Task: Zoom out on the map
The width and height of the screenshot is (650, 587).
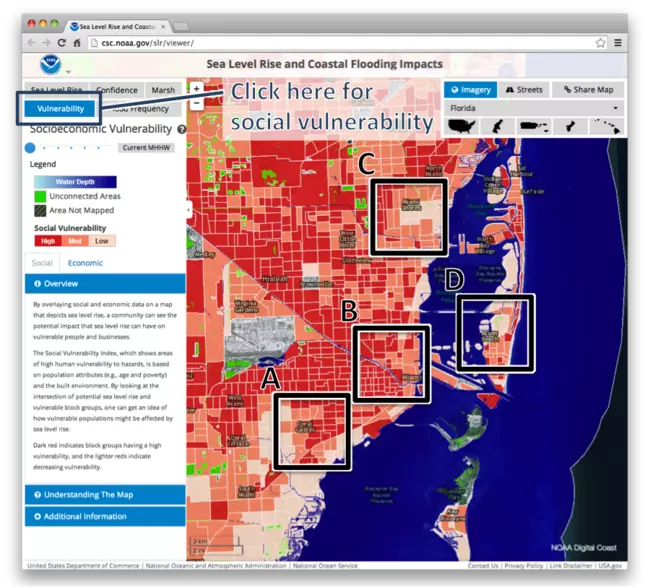Action: click(x=196, y=103)
